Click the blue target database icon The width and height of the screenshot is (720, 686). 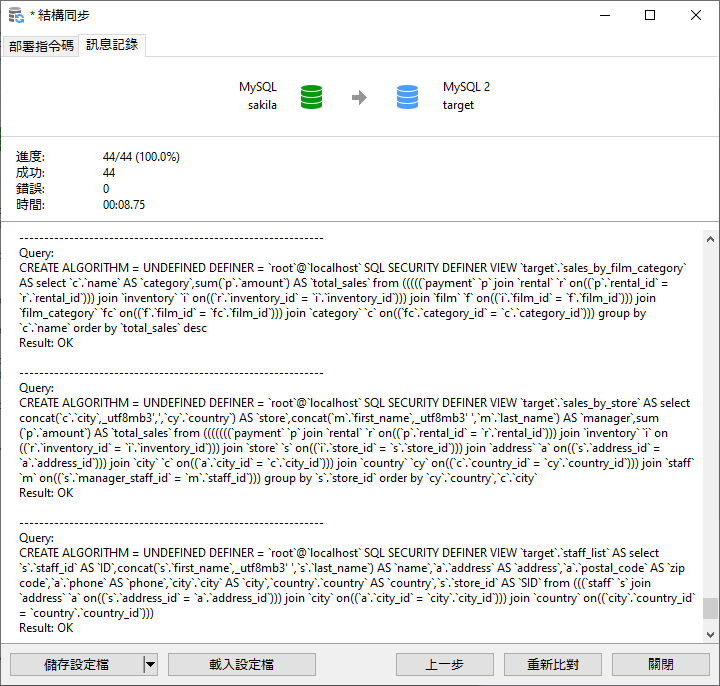(x=407, y=97)
